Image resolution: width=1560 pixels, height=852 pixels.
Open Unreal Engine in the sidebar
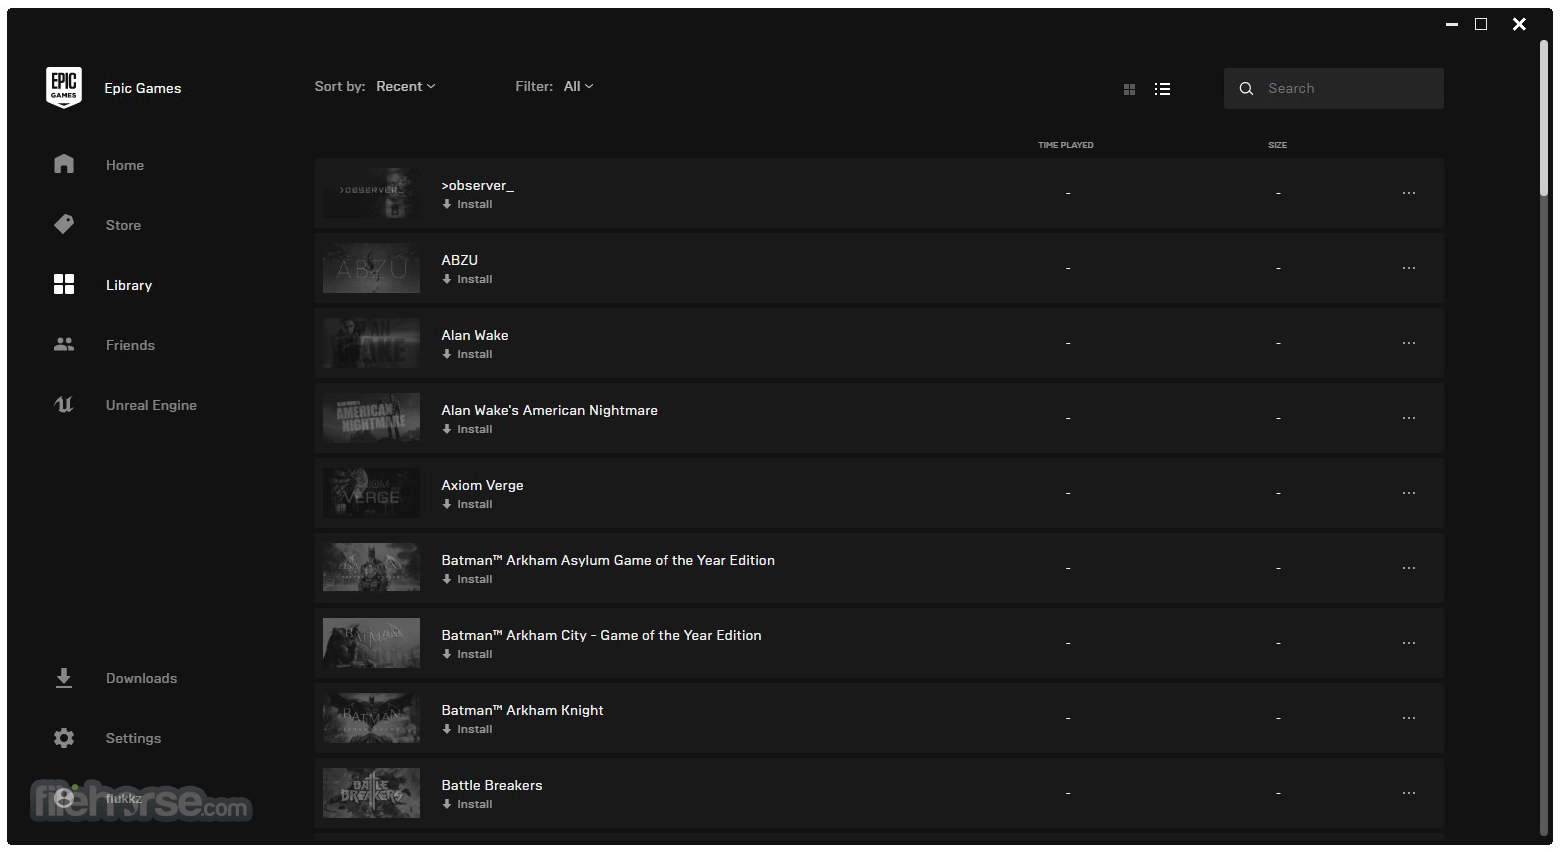click(x=151, y=405)
